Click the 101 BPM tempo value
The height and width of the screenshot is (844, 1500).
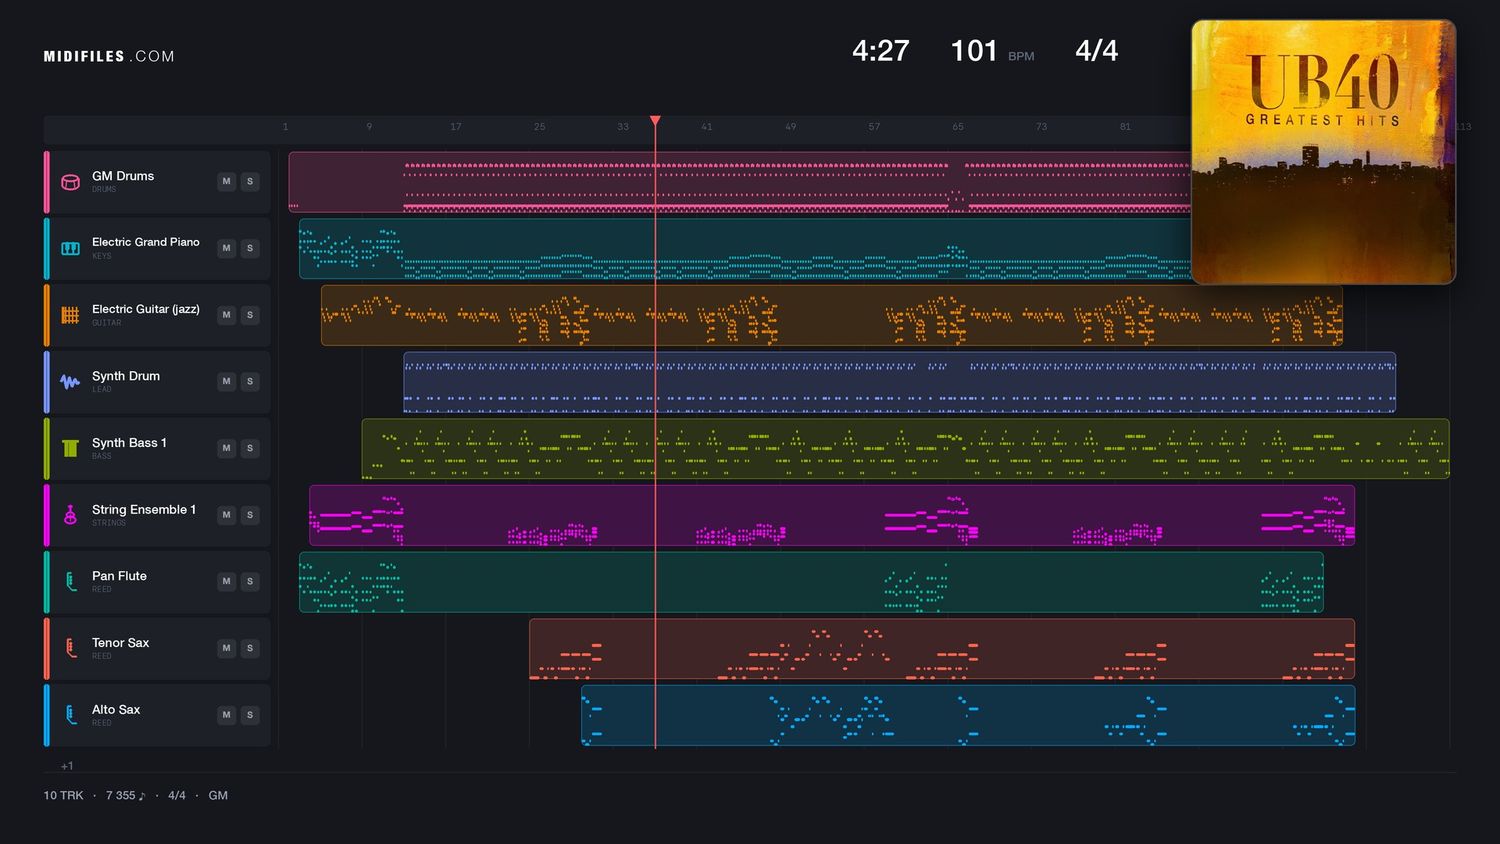tap(974, 51)
